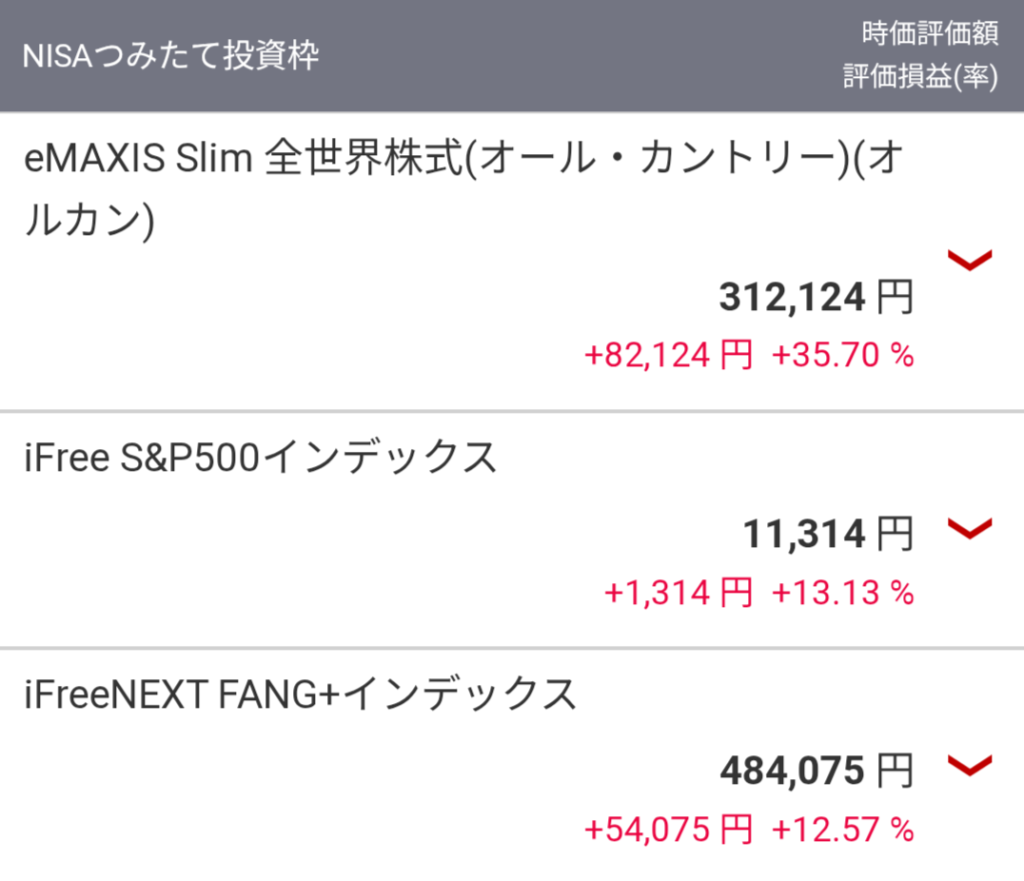The width and height of the screenshot is (1024, 881).
Task: Select the 312,124 円 valuation amount
Action: 816,297
